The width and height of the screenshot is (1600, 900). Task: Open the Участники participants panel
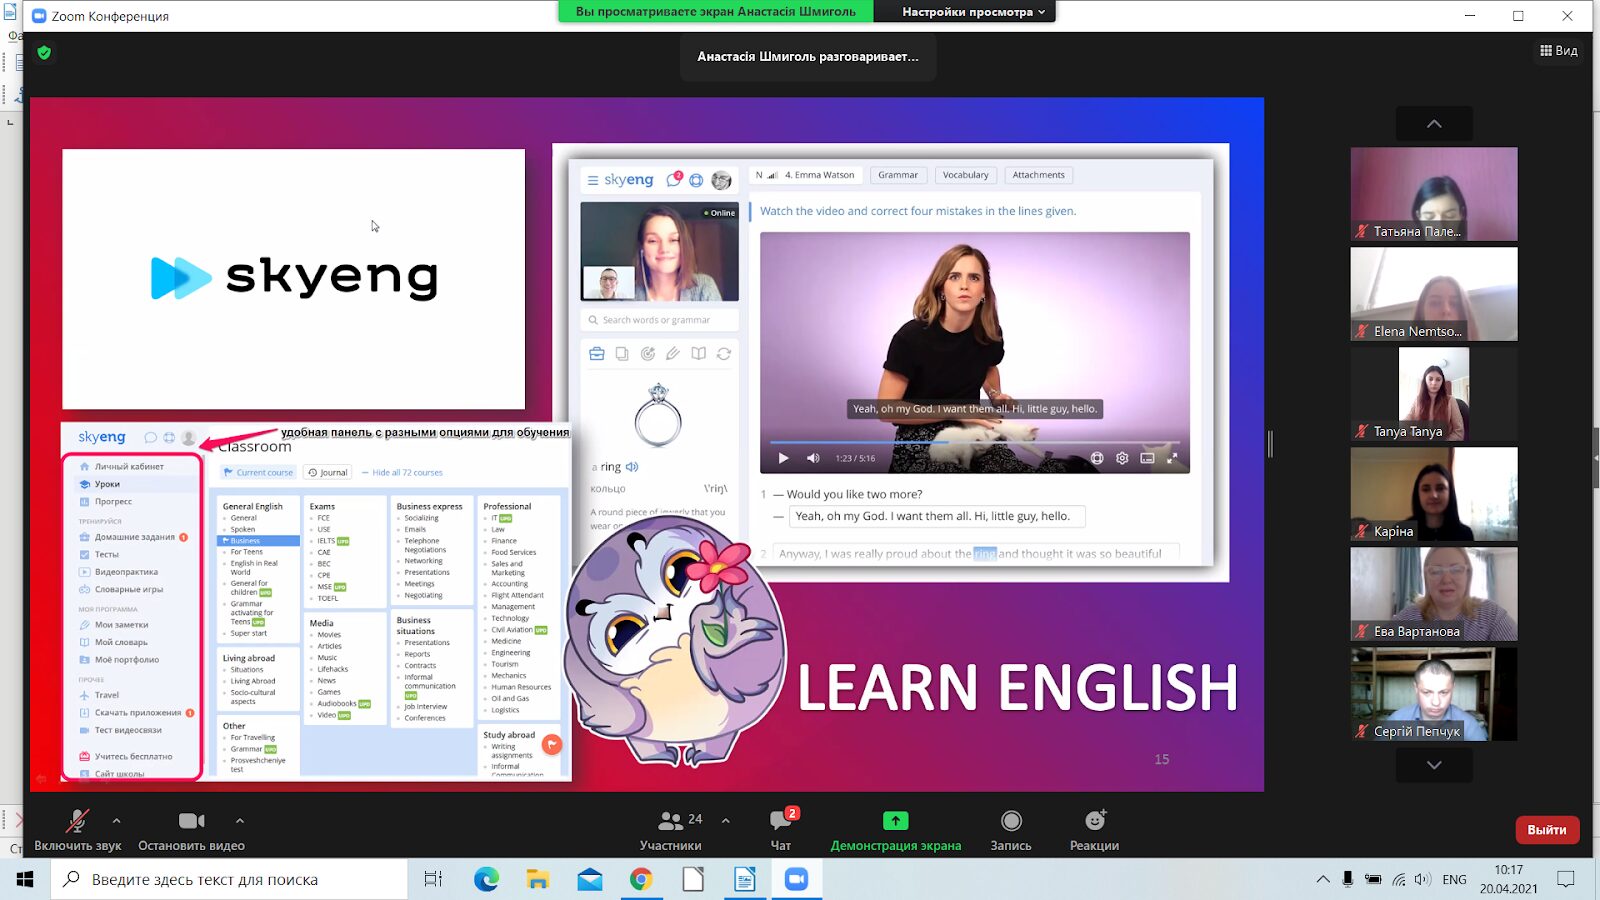coord(671,830)
